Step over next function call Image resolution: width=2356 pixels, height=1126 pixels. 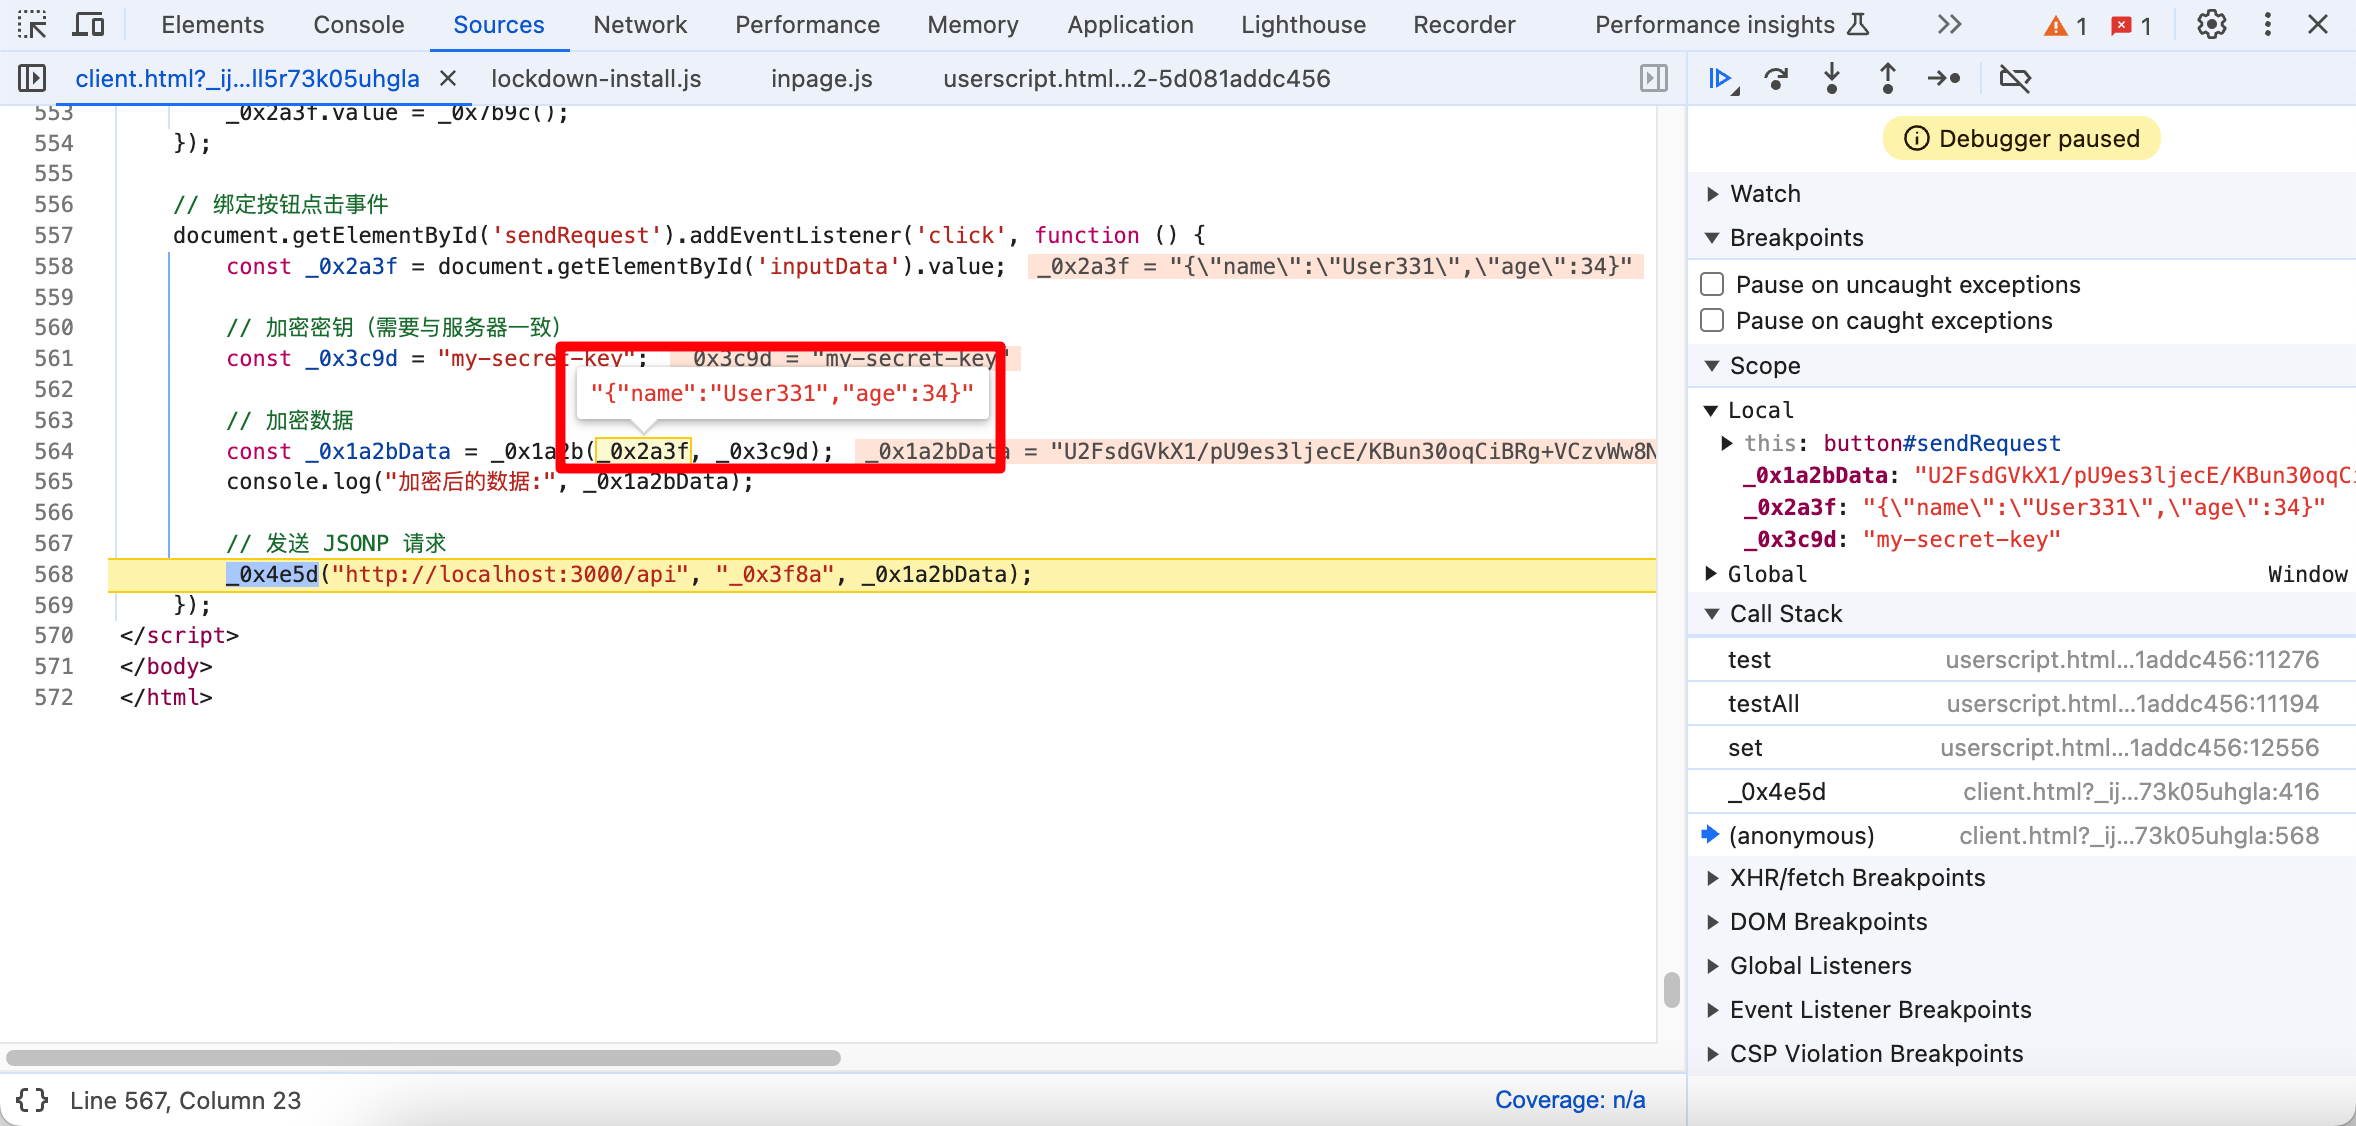click(1776, 78)
